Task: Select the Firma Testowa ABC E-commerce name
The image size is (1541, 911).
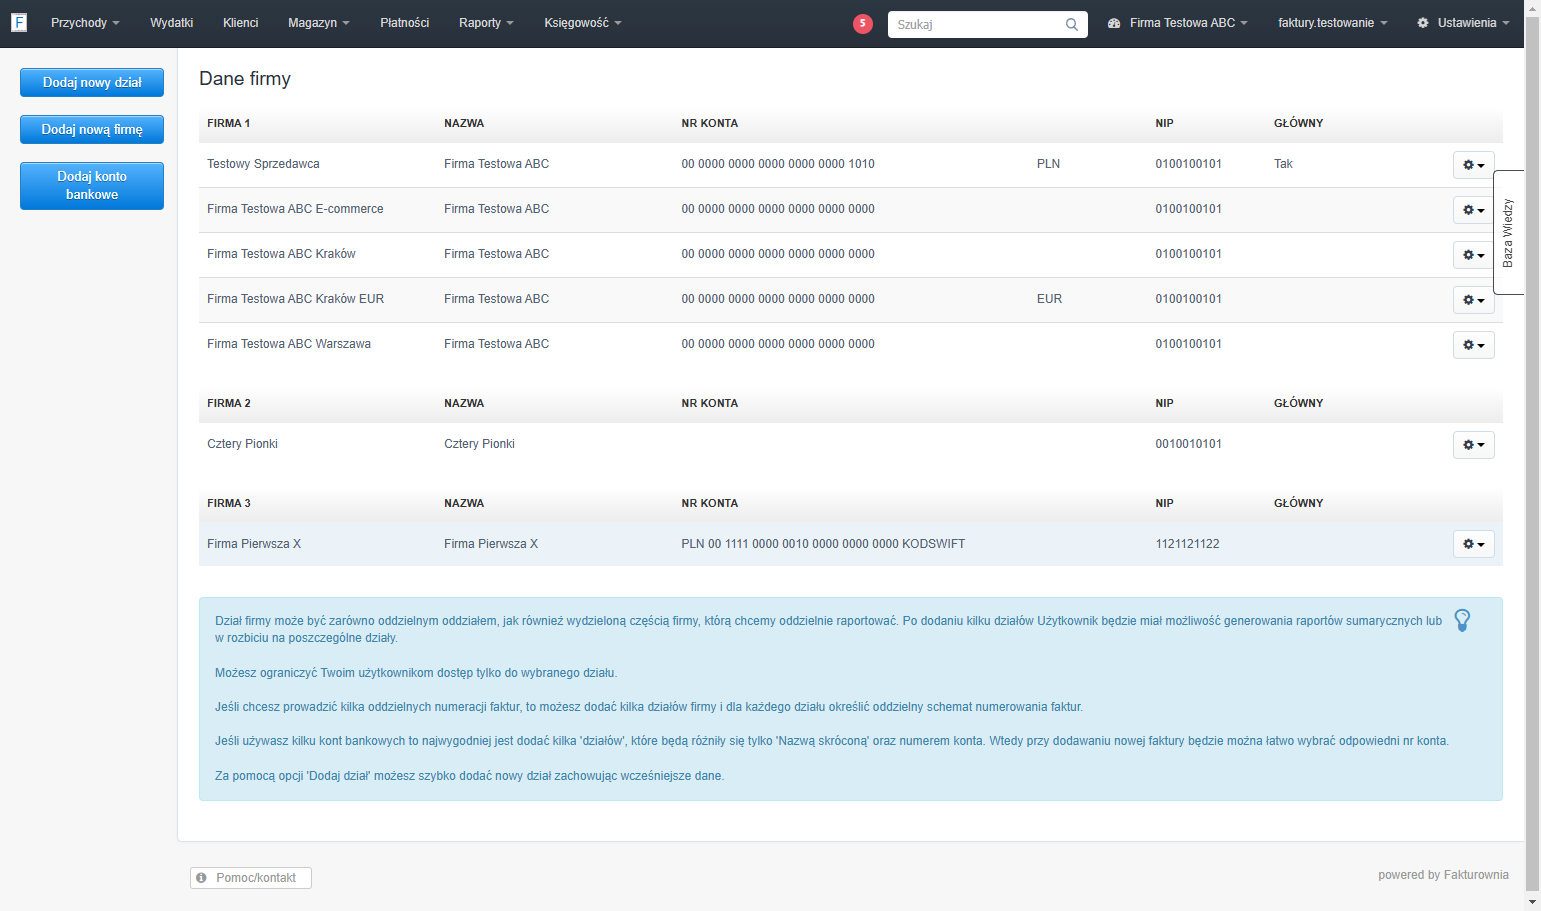Action: point(295,209)
